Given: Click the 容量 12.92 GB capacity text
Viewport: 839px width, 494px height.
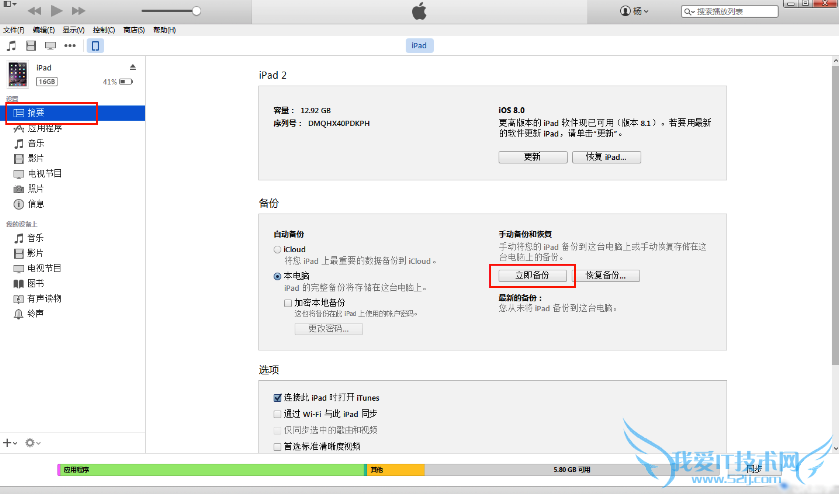Looking at the screenshot, I should tap(302, 110).
